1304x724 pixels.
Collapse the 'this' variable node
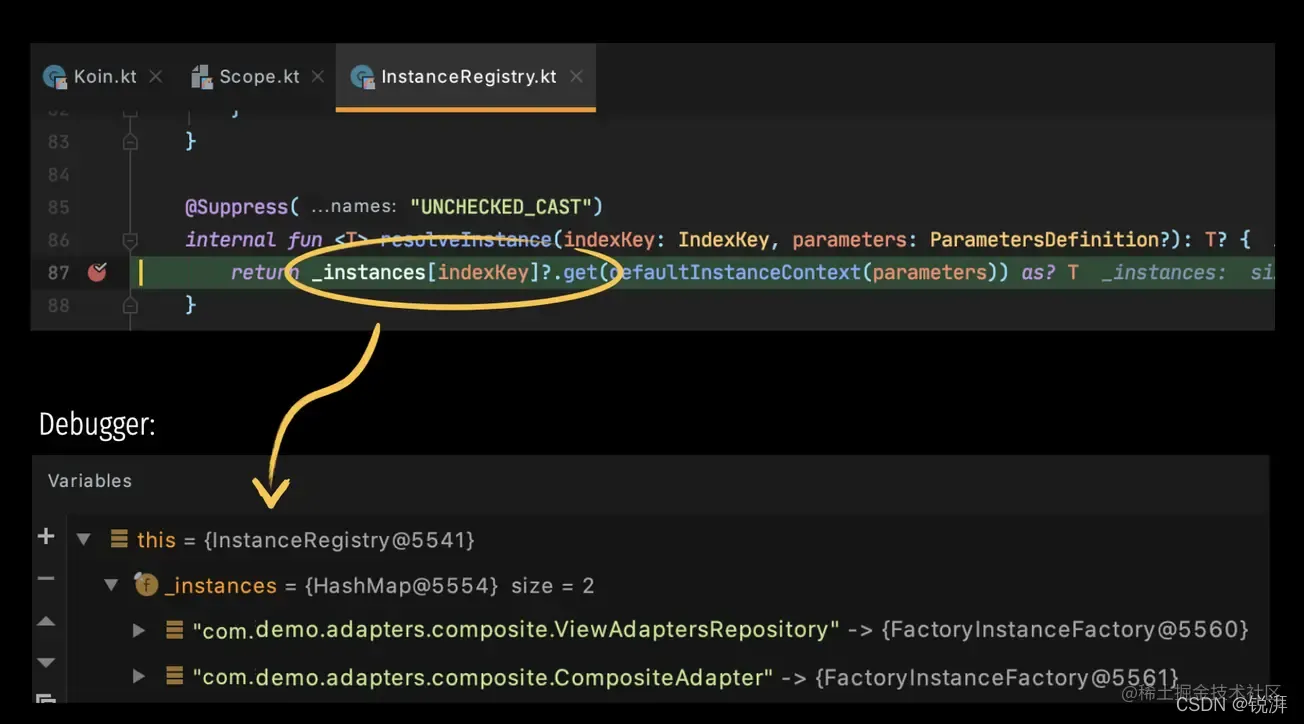point(84,540)
